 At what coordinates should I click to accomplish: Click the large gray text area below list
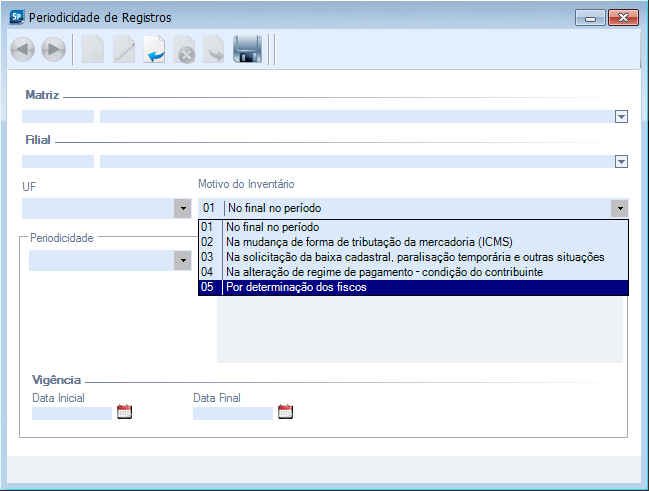coord(420,330)
